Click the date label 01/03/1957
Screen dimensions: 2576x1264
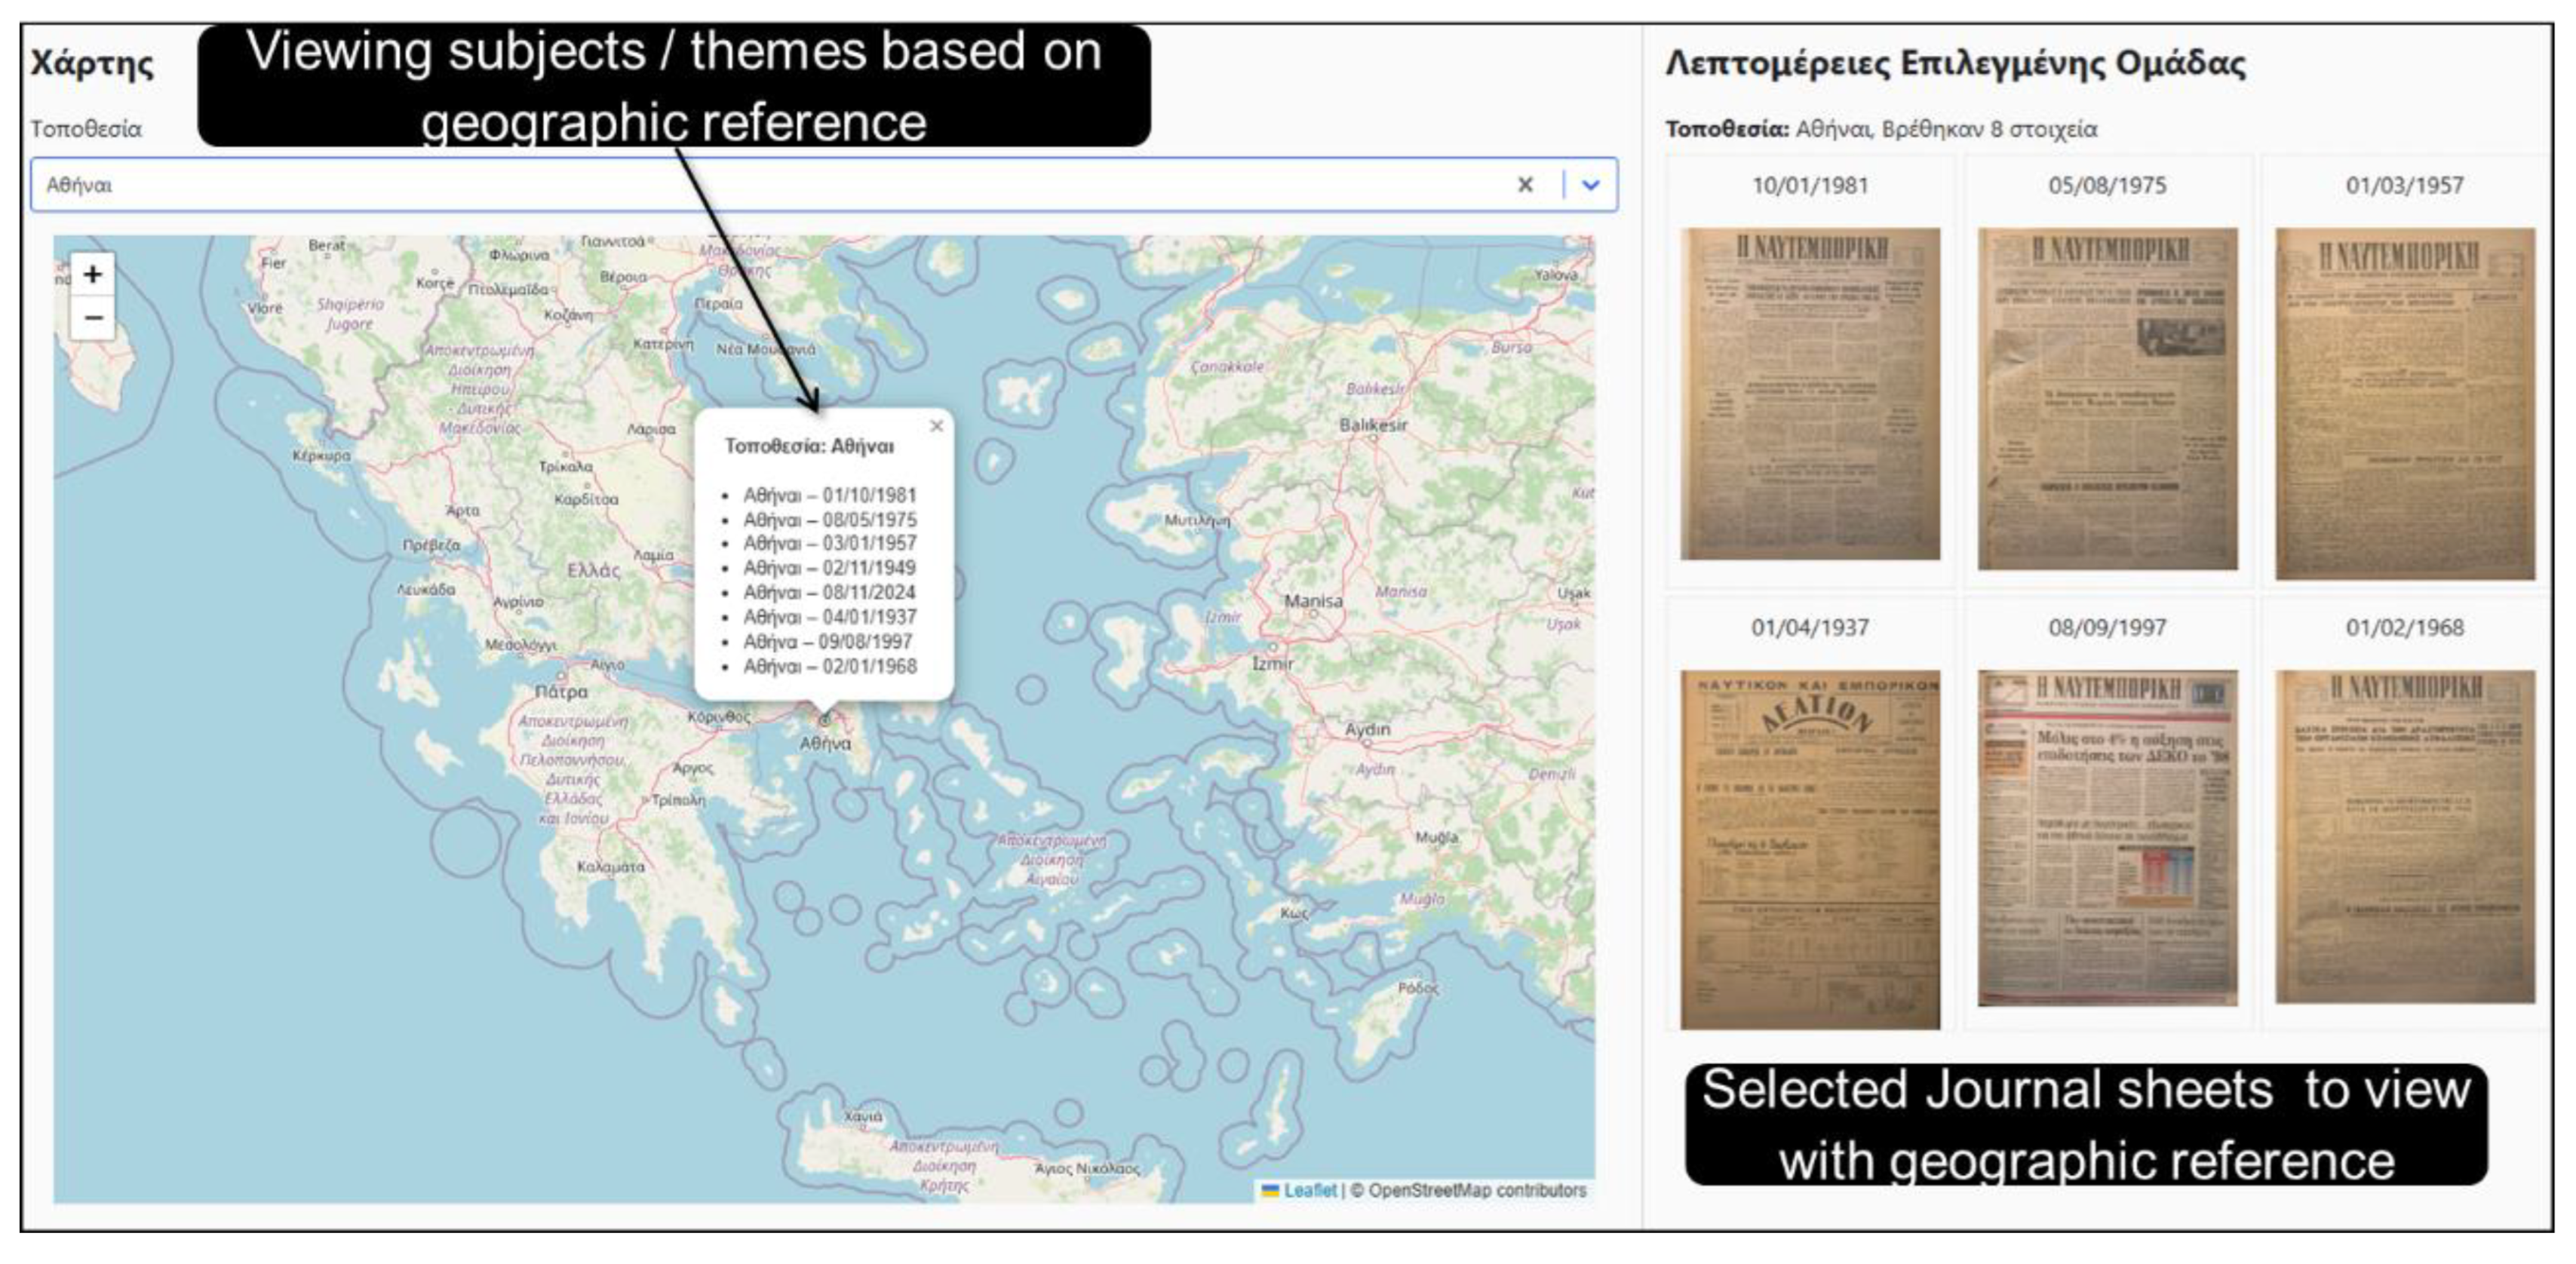(2405, 186)
